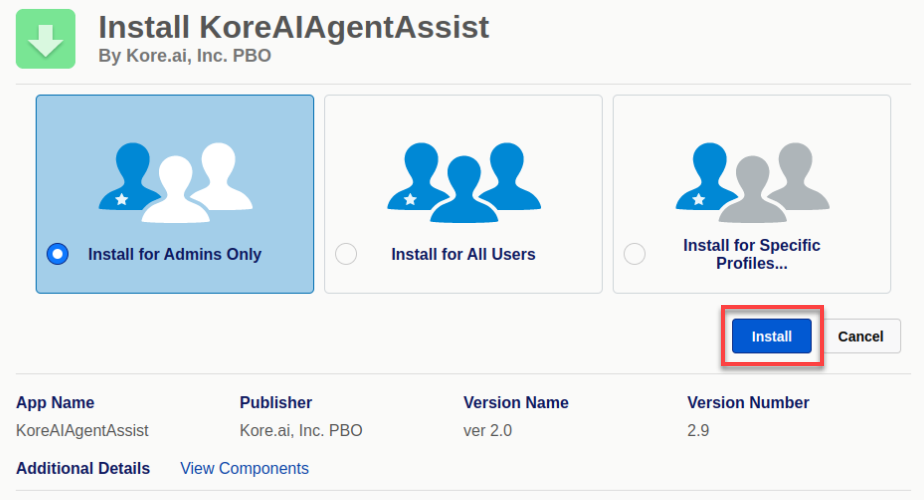Click the Version Number value 2.9

[698, 431]
